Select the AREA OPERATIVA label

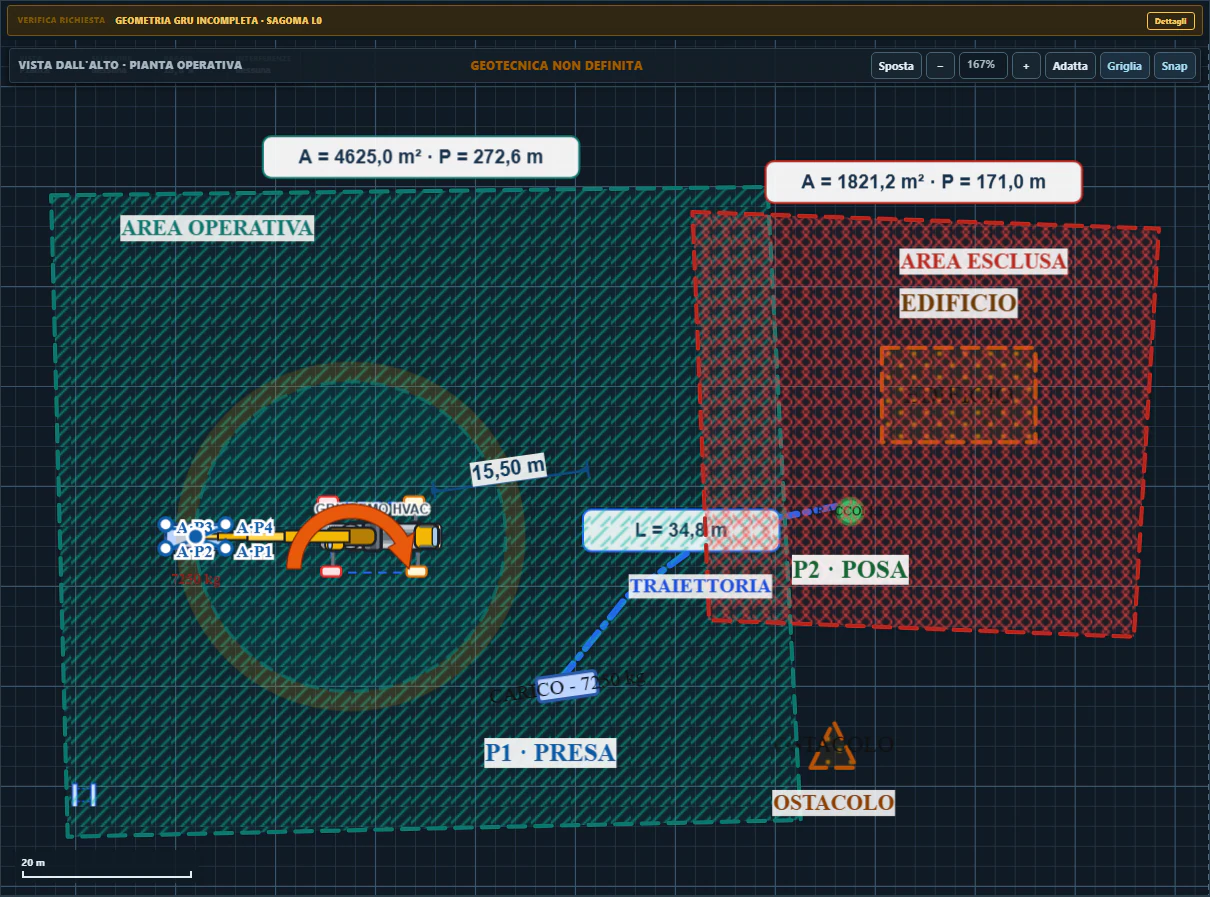click(217, 228)
